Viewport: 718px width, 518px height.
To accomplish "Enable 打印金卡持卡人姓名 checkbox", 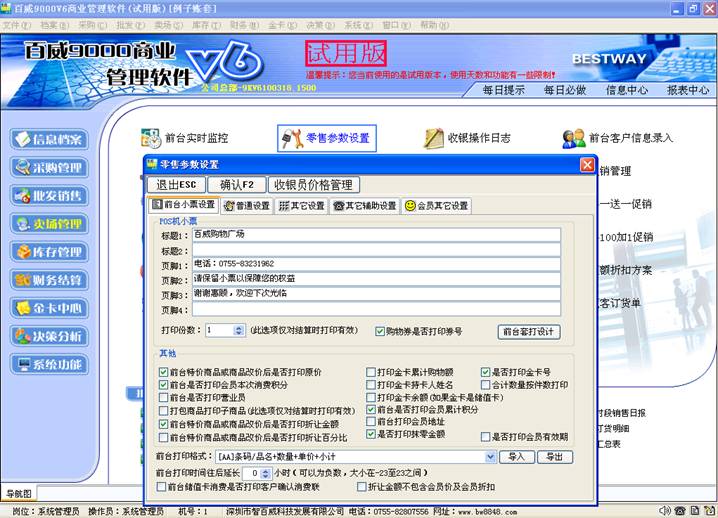I will 371,385.
